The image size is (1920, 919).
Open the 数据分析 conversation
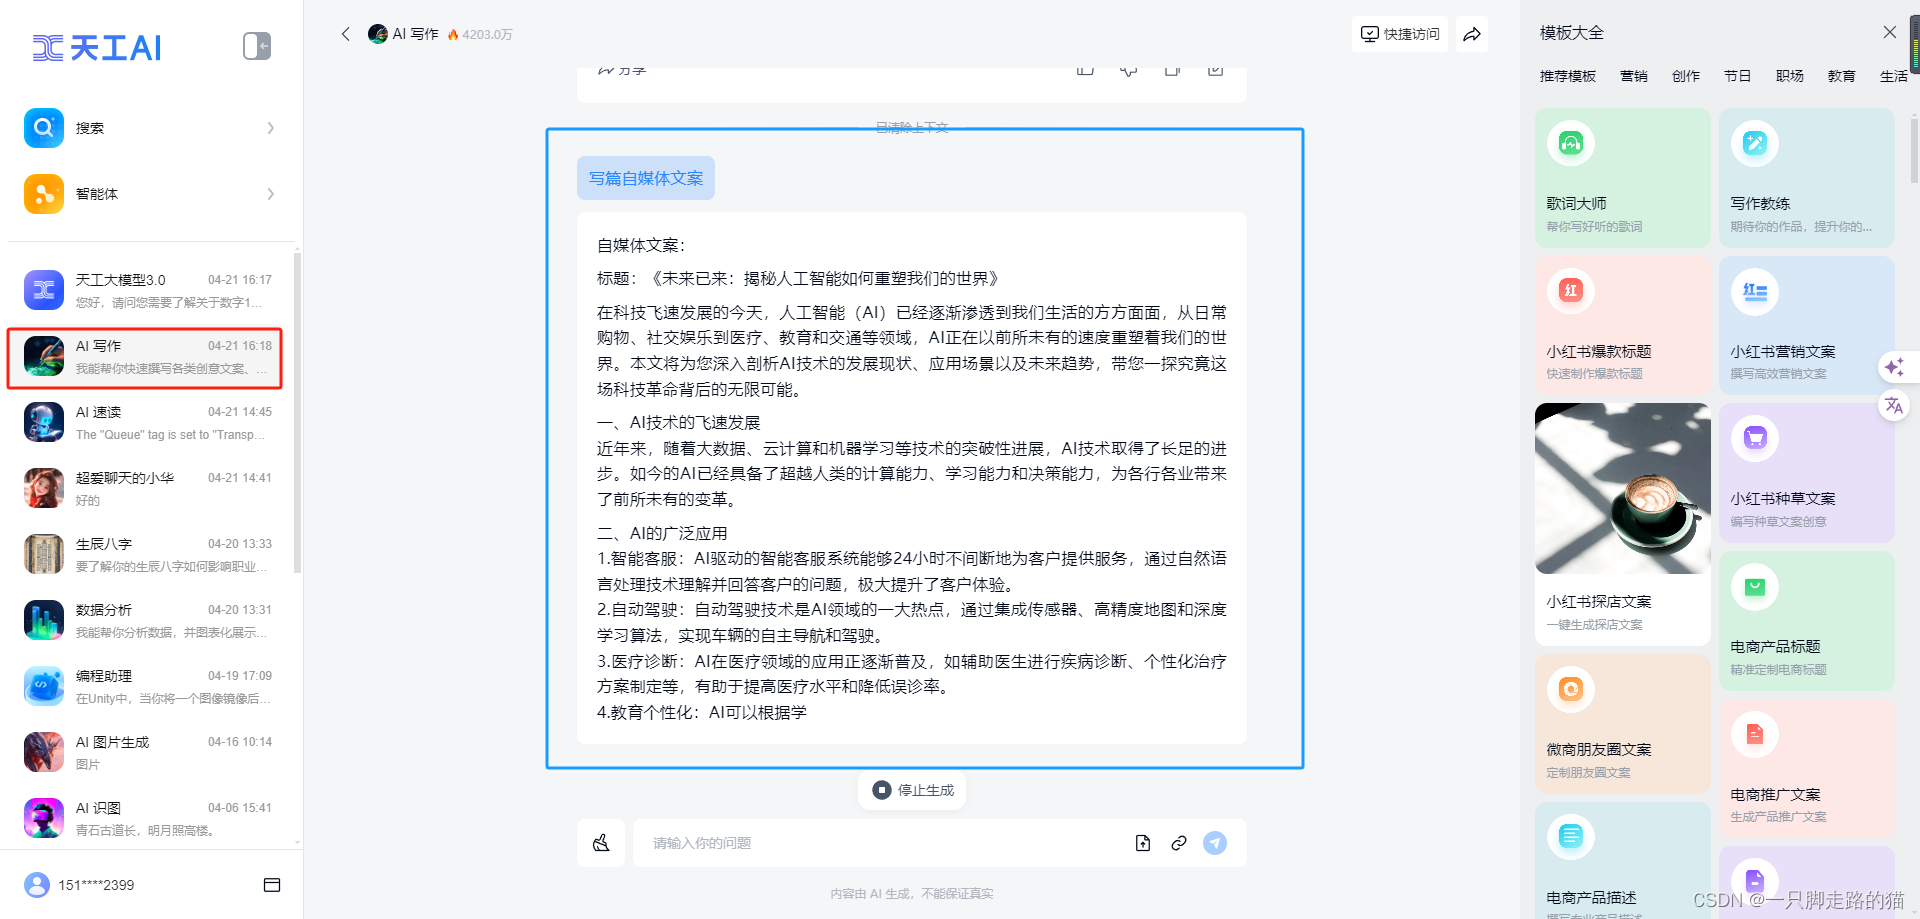pos(148,620)
